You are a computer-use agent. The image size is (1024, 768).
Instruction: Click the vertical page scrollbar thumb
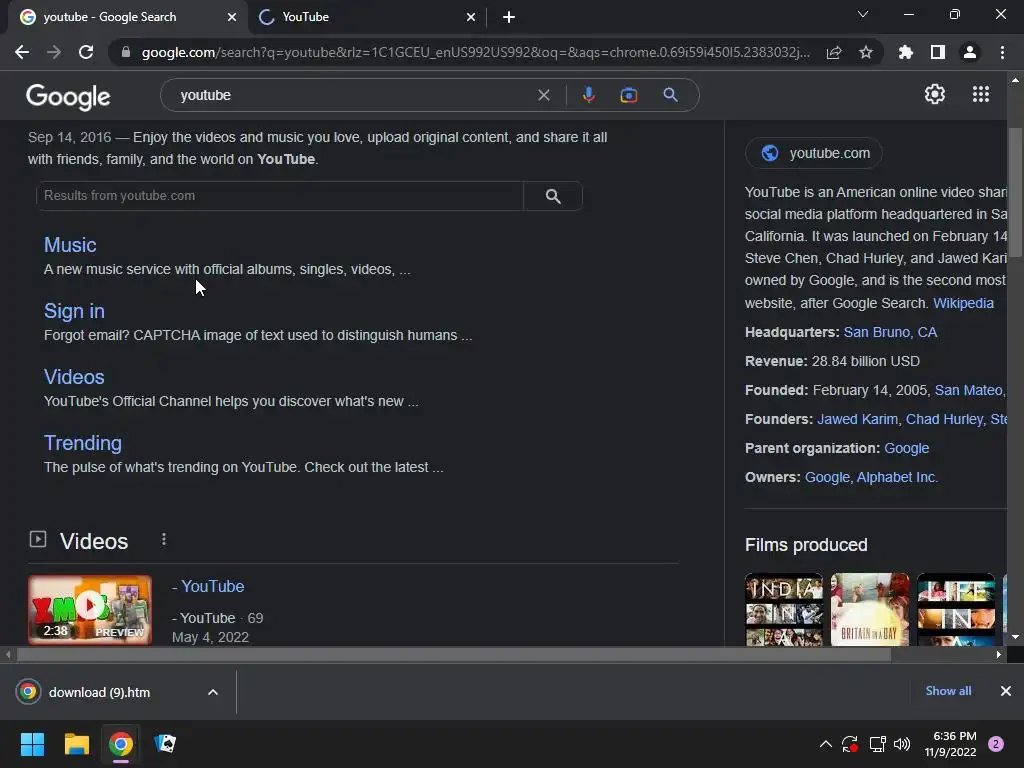pos(1015,193)
